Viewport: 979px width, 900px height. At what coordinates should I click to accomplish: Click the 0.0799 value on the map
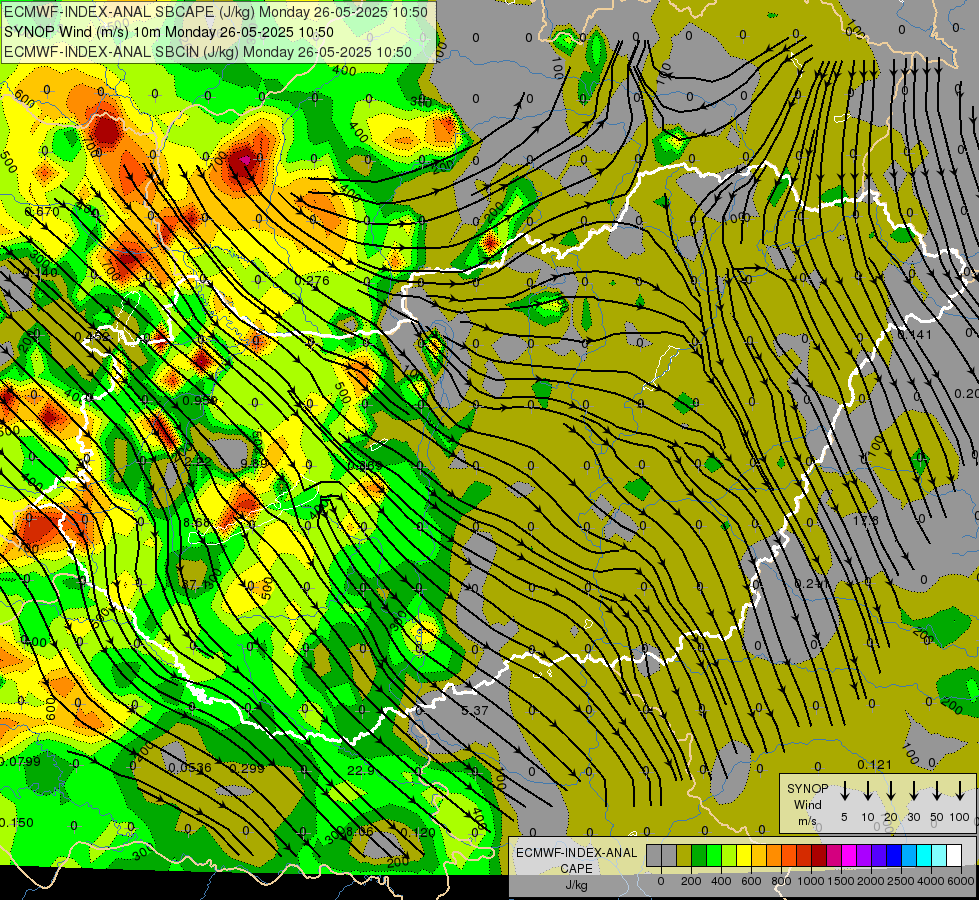pyautogui.click(x=20, y=761)
